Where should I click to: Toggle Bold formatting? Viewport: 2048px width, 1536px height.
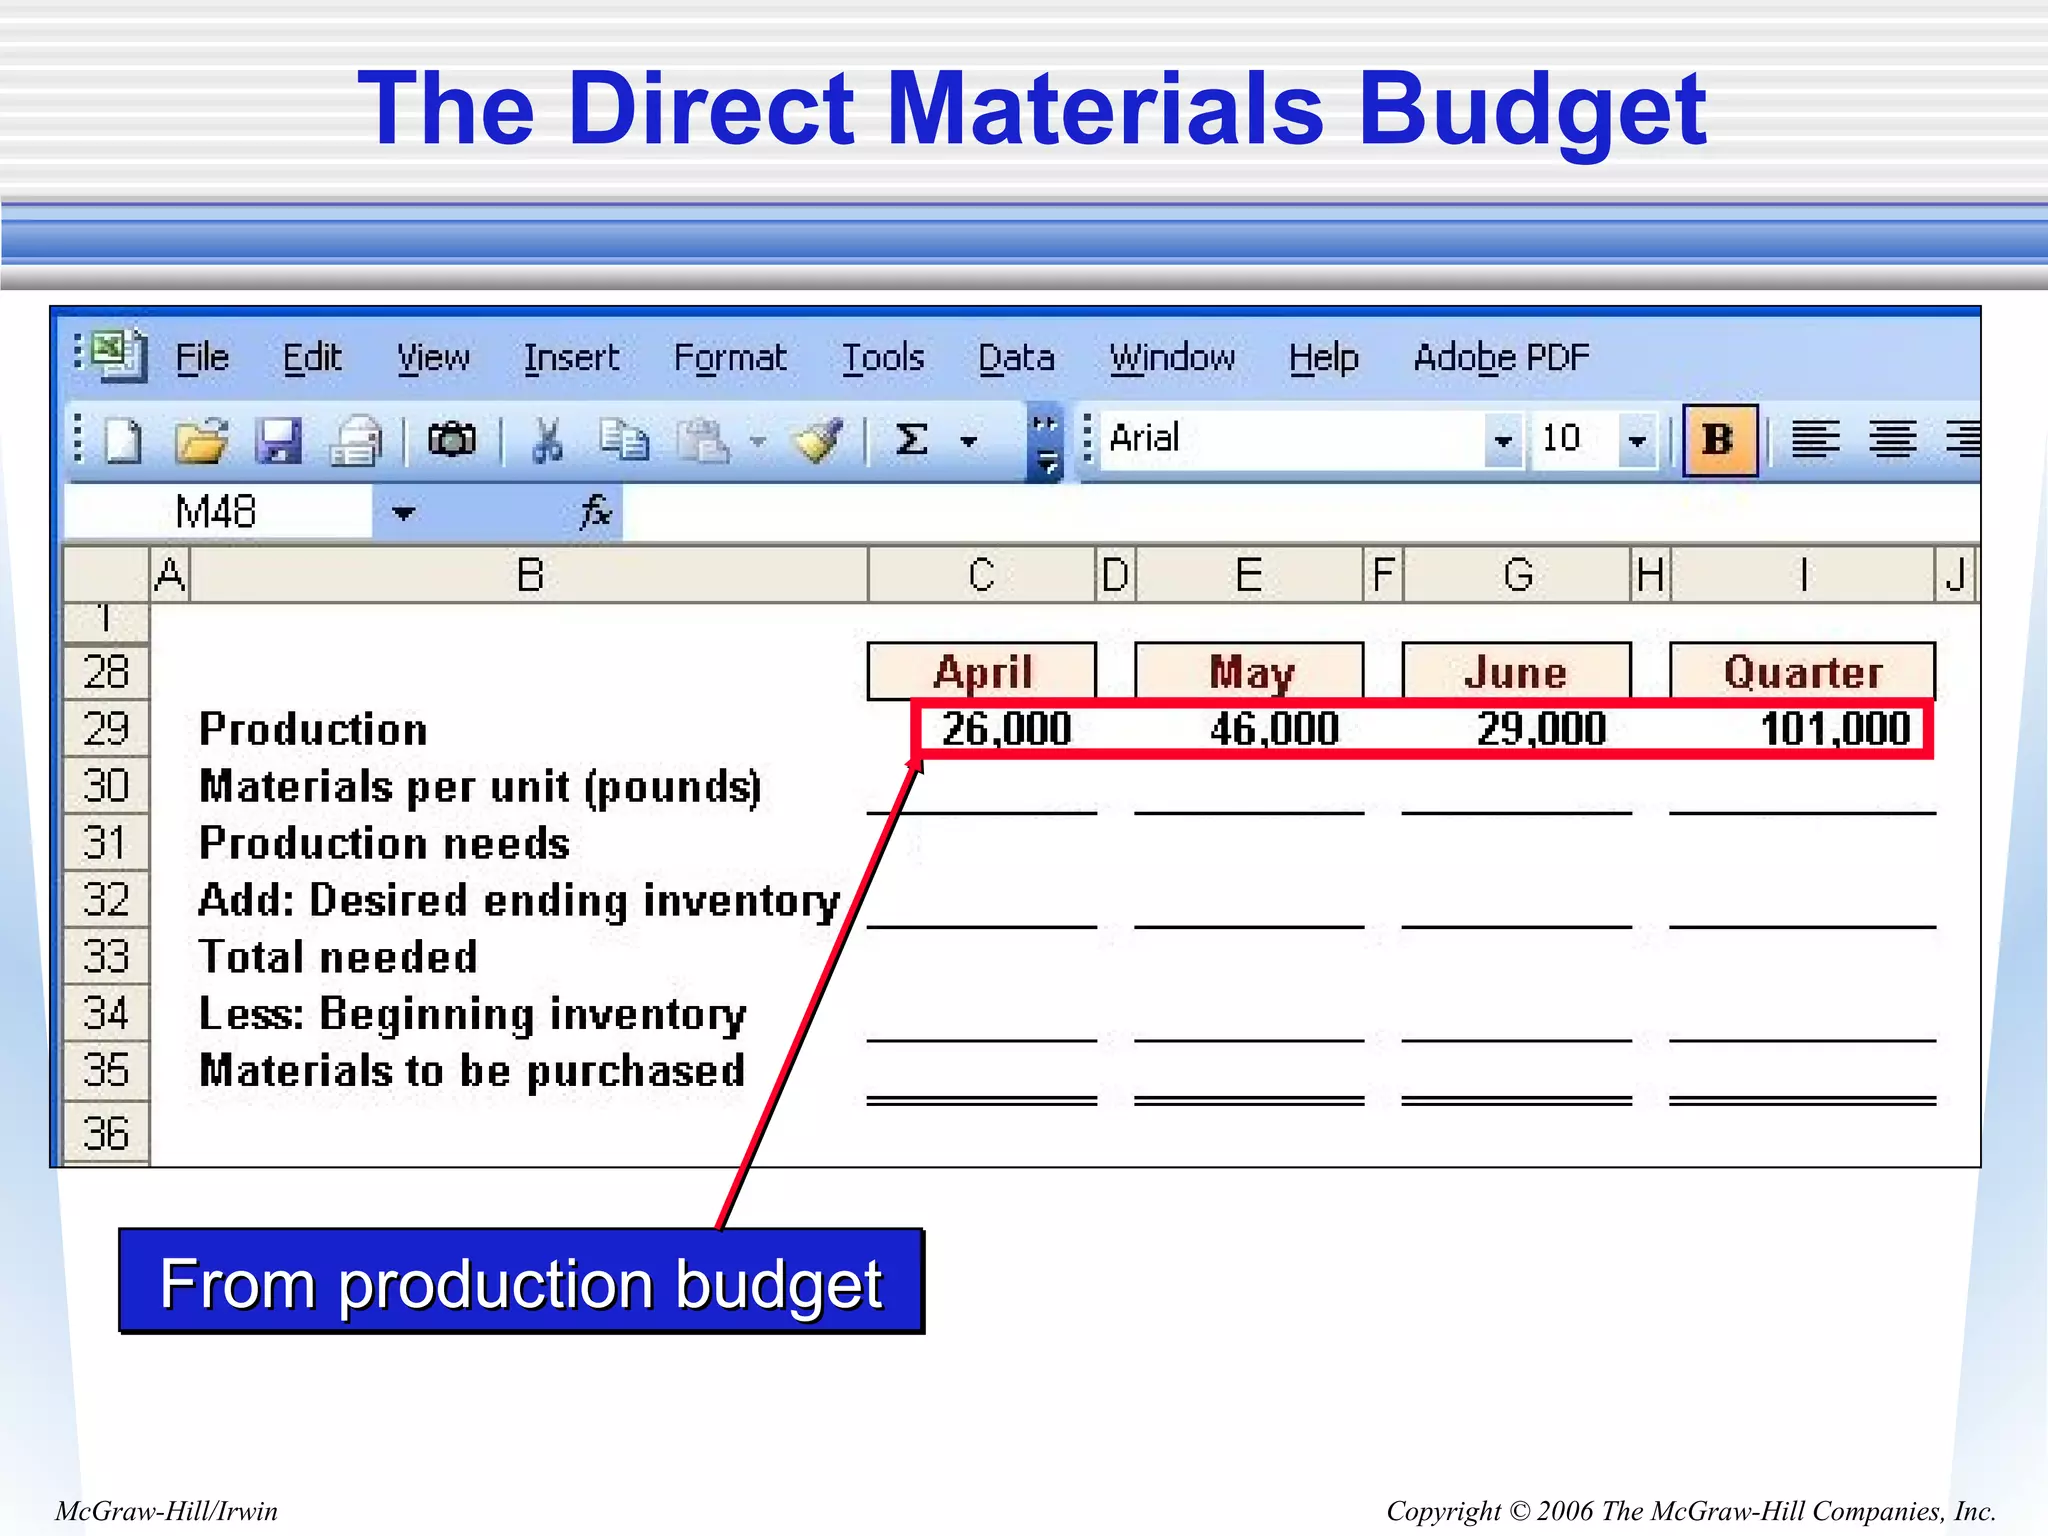1719,439
